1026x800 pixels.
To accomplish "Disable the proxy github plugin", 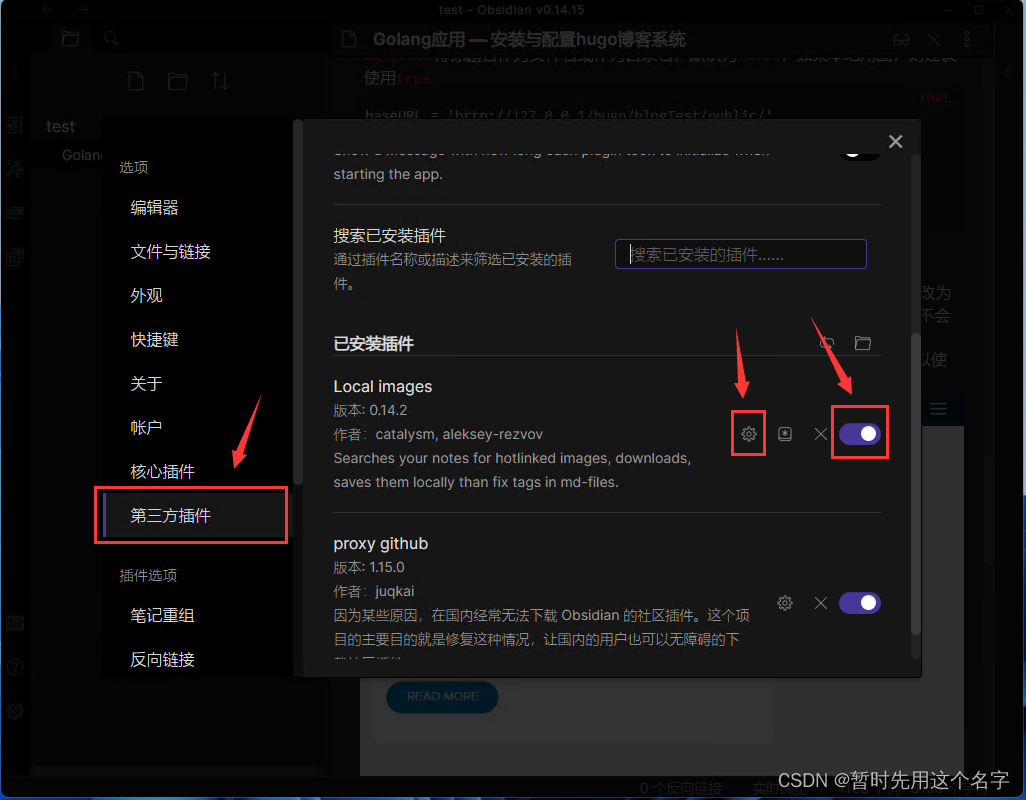I will [x=859, y=602].
